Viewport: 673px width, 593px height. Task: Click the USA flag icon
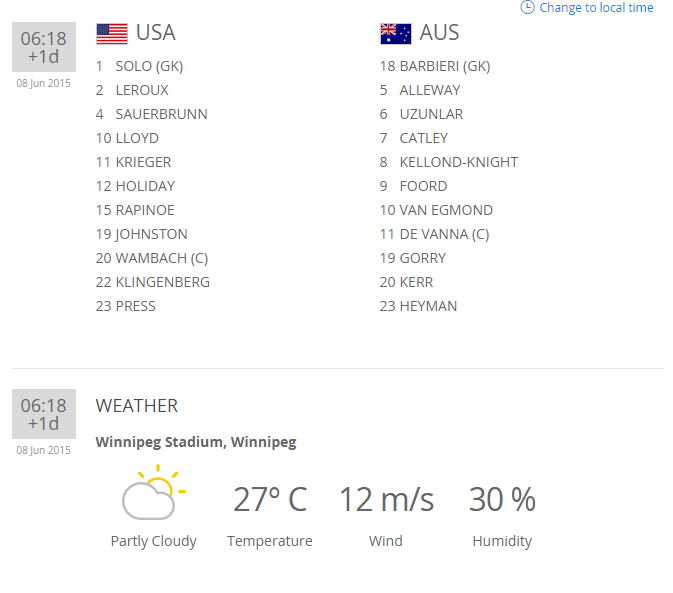point(112,34)
